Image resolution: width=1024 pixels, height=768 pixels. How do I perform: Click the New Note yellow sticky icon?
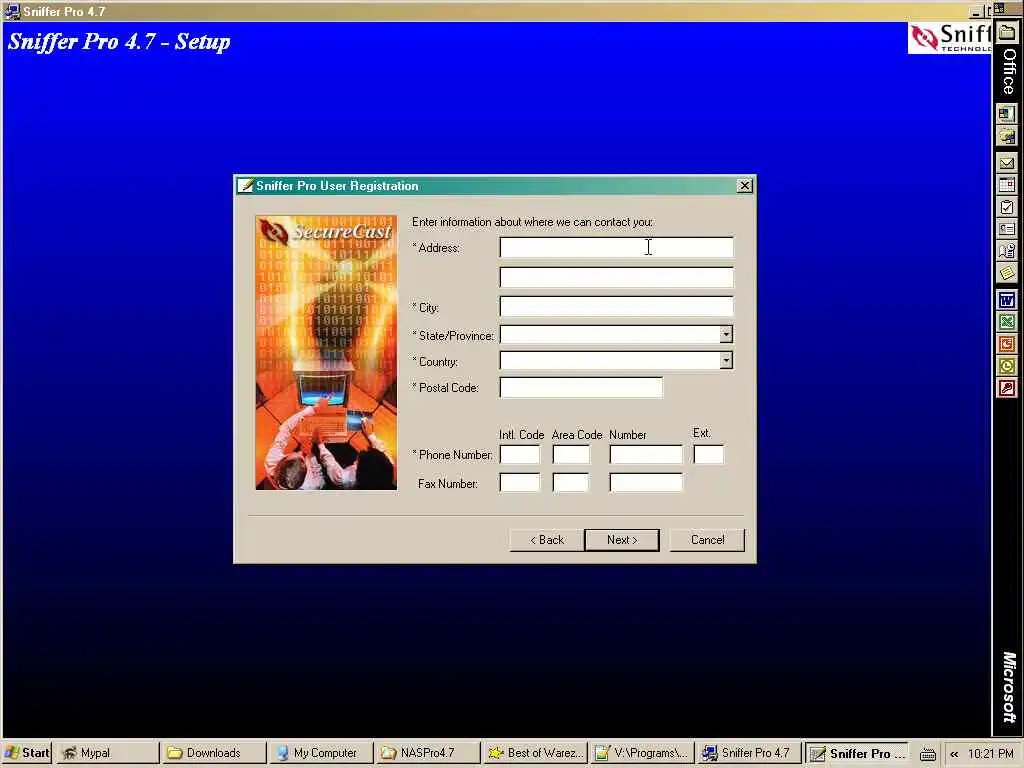[x=1007, y=273]
